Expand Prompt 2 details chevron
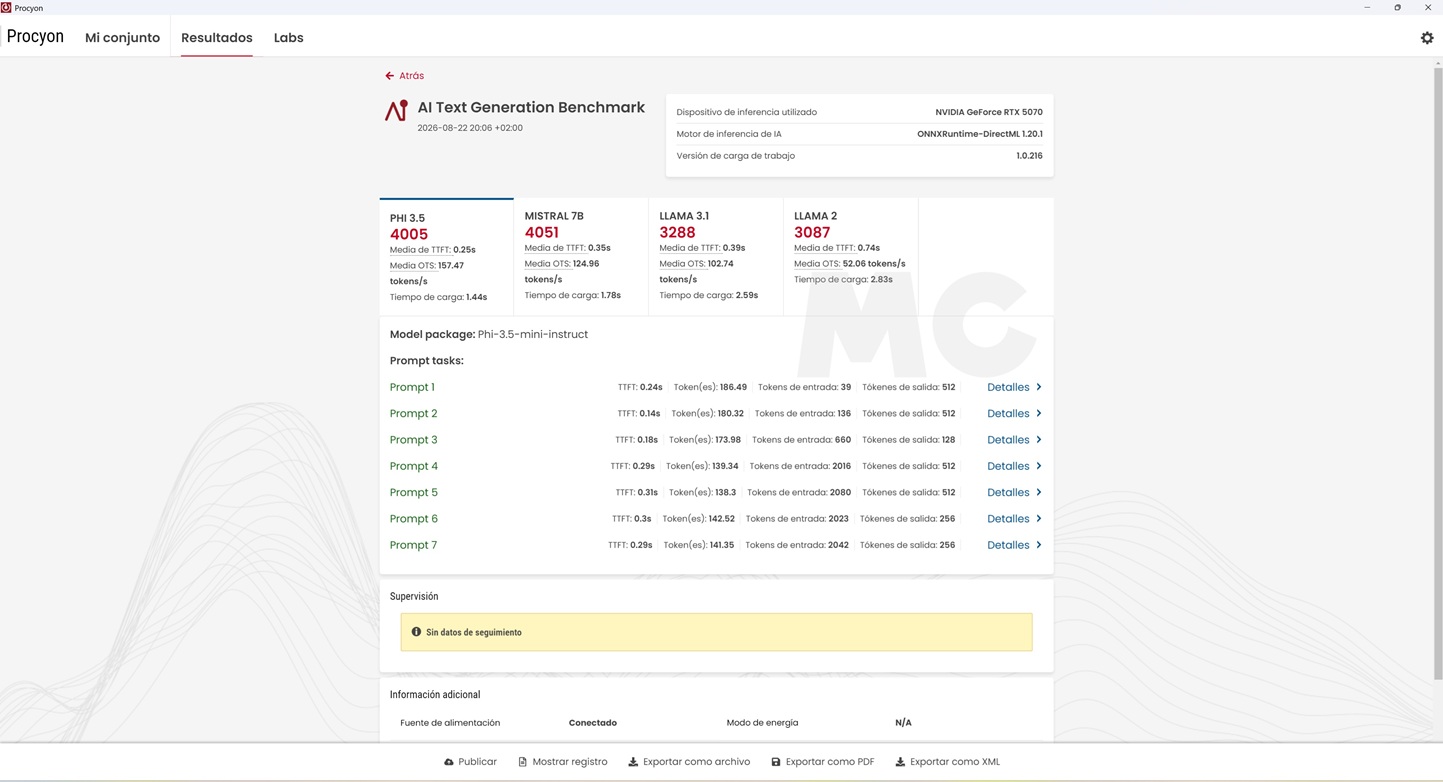Screen dimensions: 1443x782 [x=1039, y=413]
